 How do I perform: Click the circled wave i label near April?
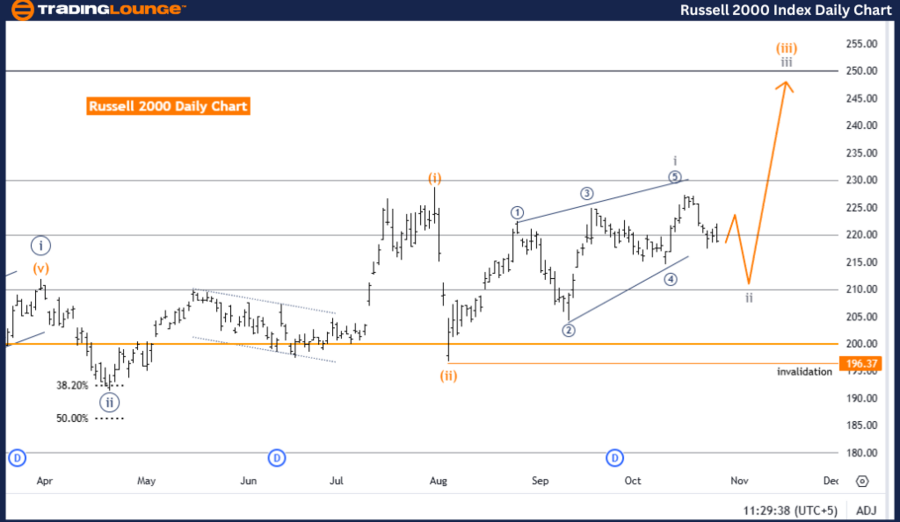pyautogui.click(x=41, y=246)
